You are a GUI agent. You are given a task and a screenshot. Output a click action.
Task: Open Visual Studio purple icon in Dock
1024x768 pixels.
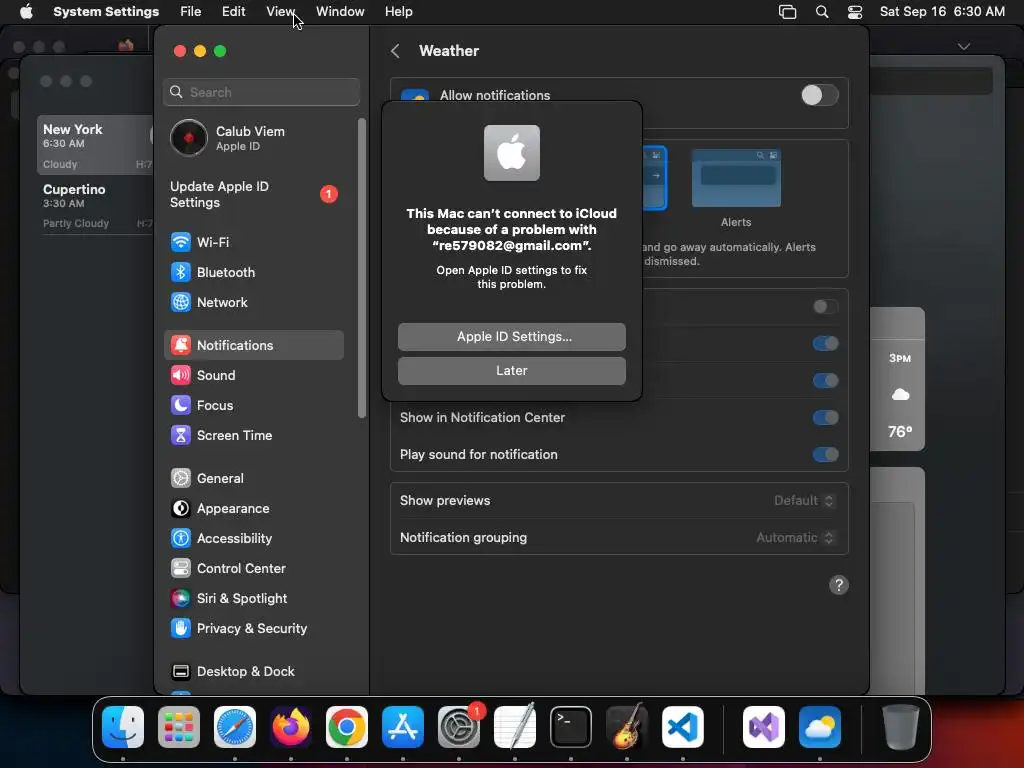click(763, 727)
